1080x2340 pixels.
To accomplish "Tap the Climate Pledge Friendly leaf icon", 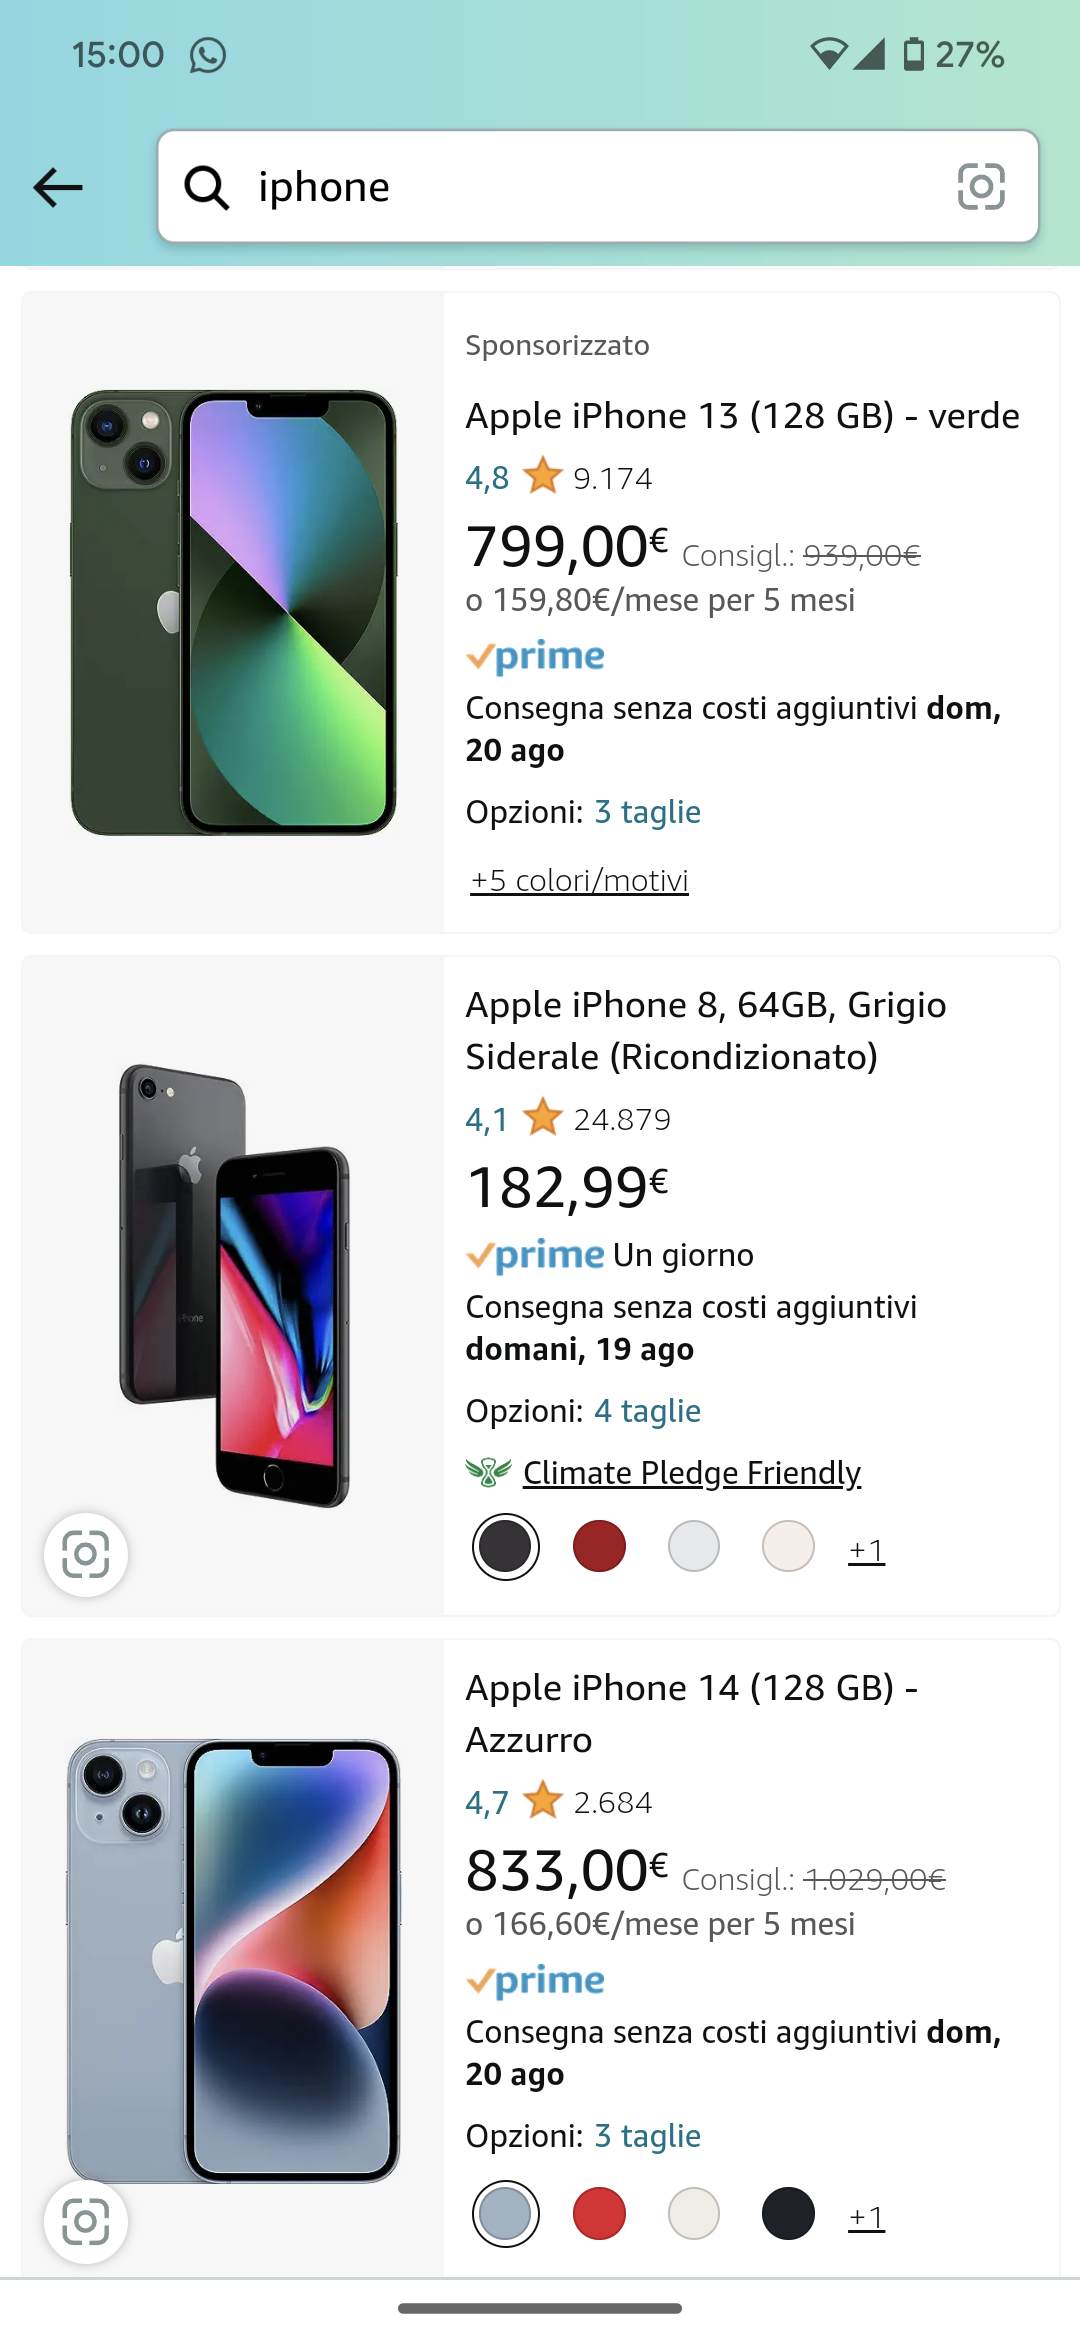I will 488,1472.
